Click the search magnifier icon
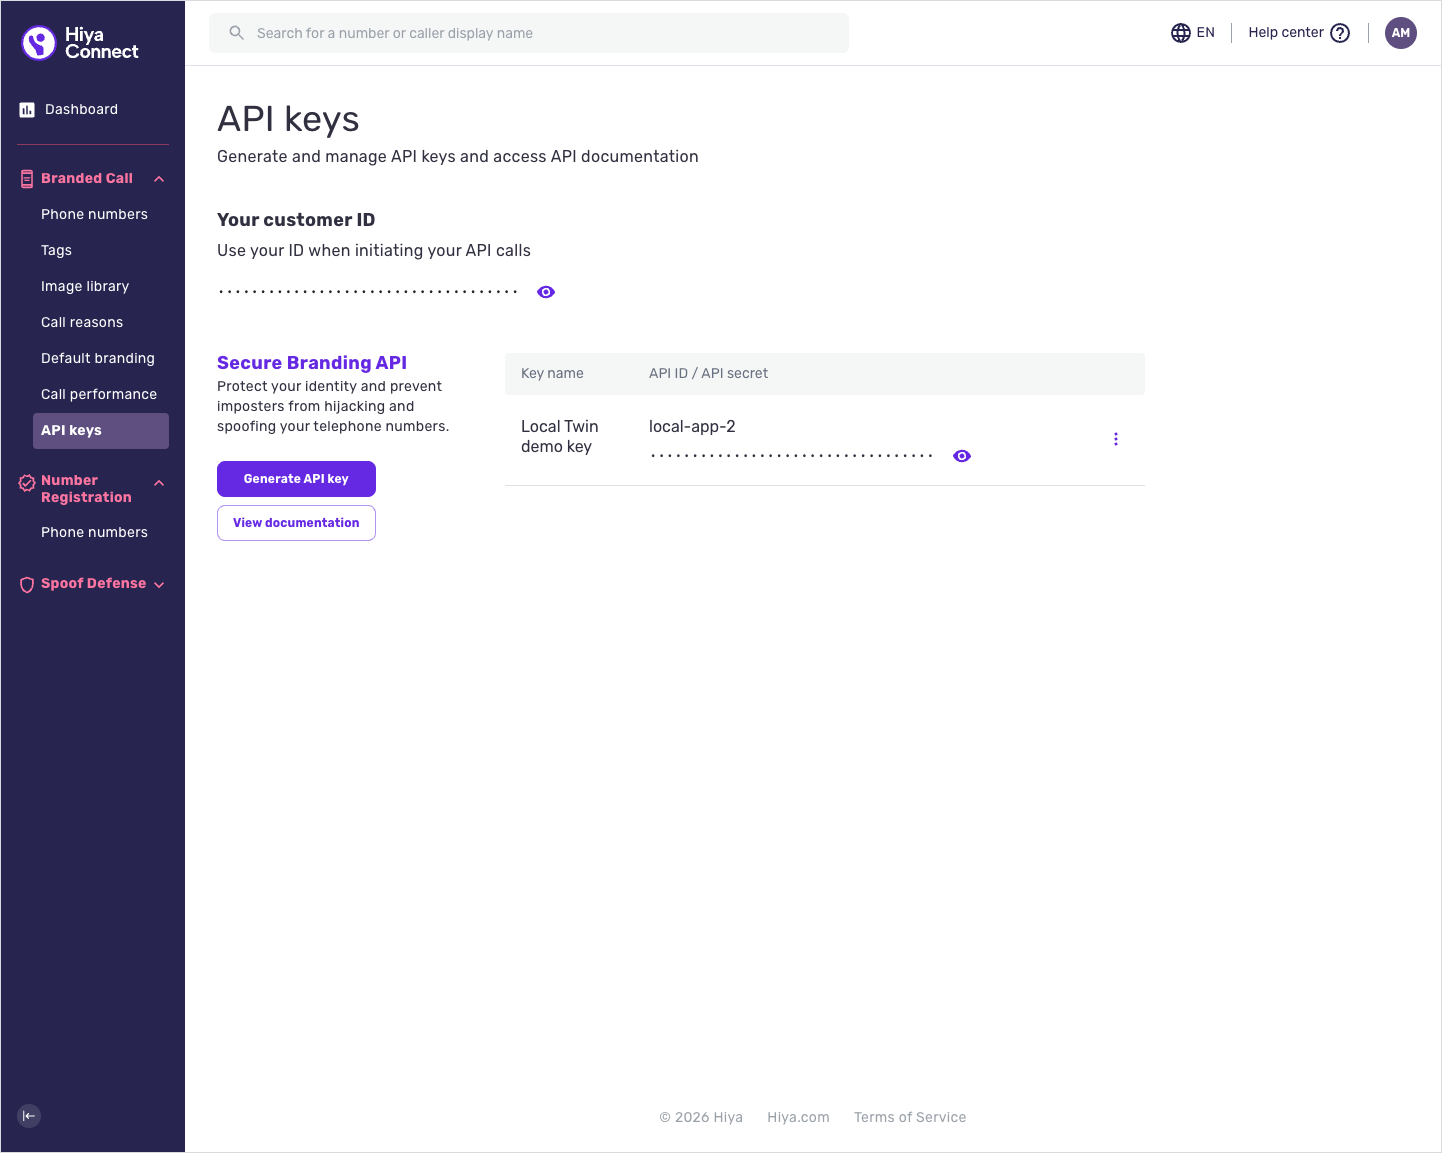The height and width of the screenshot is (1153, 1442). (x=237, y=33)
